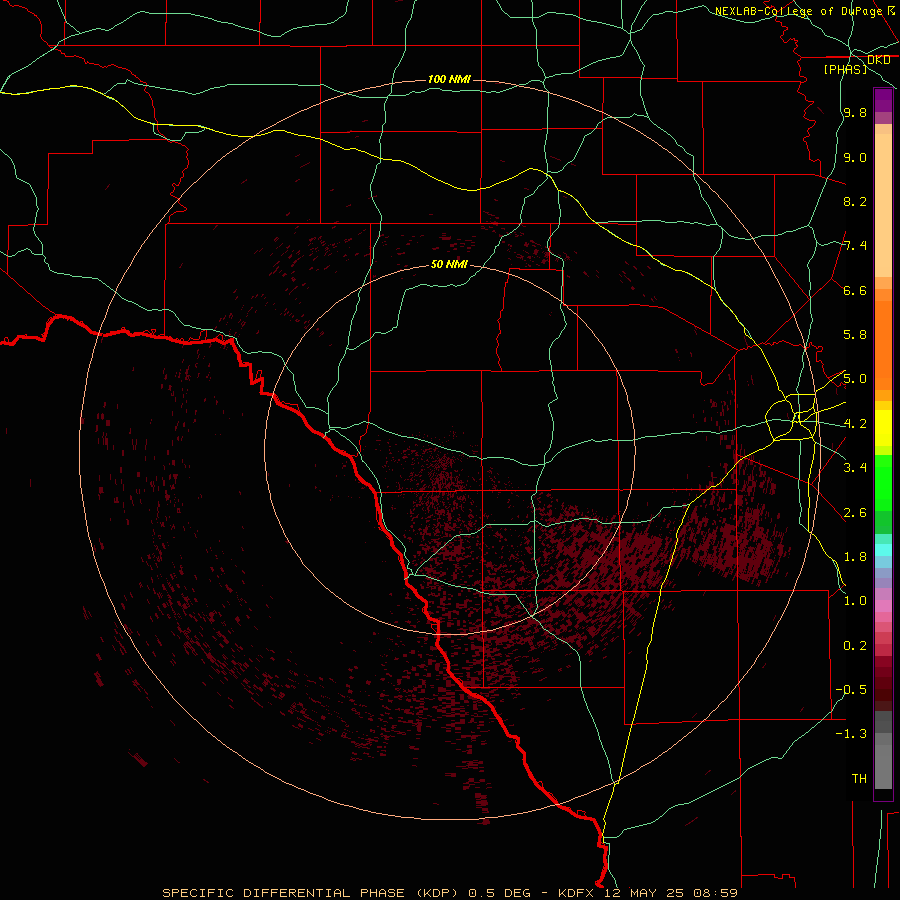Click the 3.4 value on the color scale
Image resolution: width=900 pixels, height=900 pixels.
pos(855,468)
